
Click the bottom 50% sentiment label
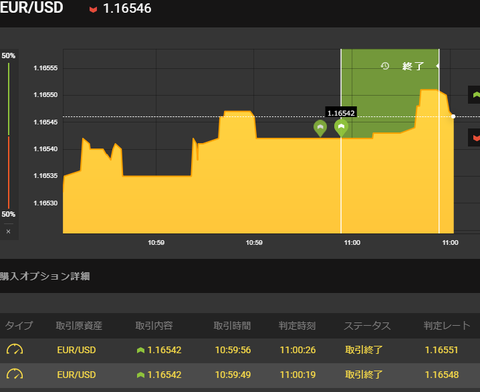pos(8,214)
